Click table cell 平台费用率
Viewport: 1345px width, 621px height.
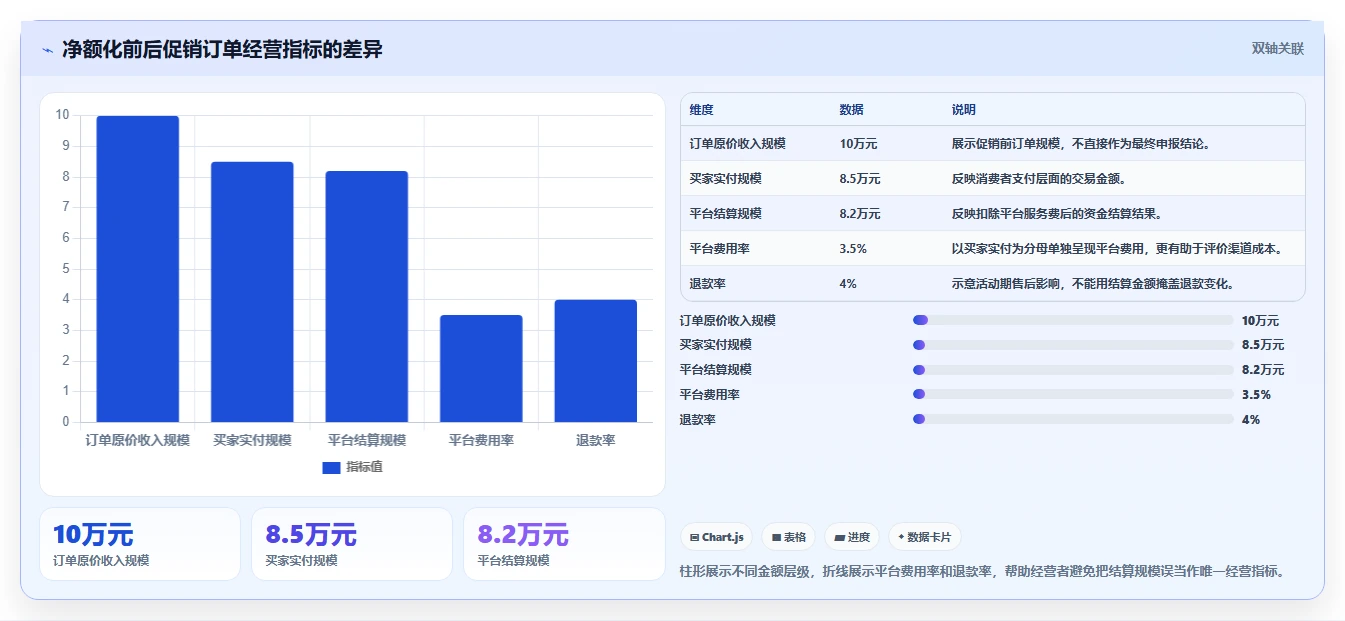[720, 249]
